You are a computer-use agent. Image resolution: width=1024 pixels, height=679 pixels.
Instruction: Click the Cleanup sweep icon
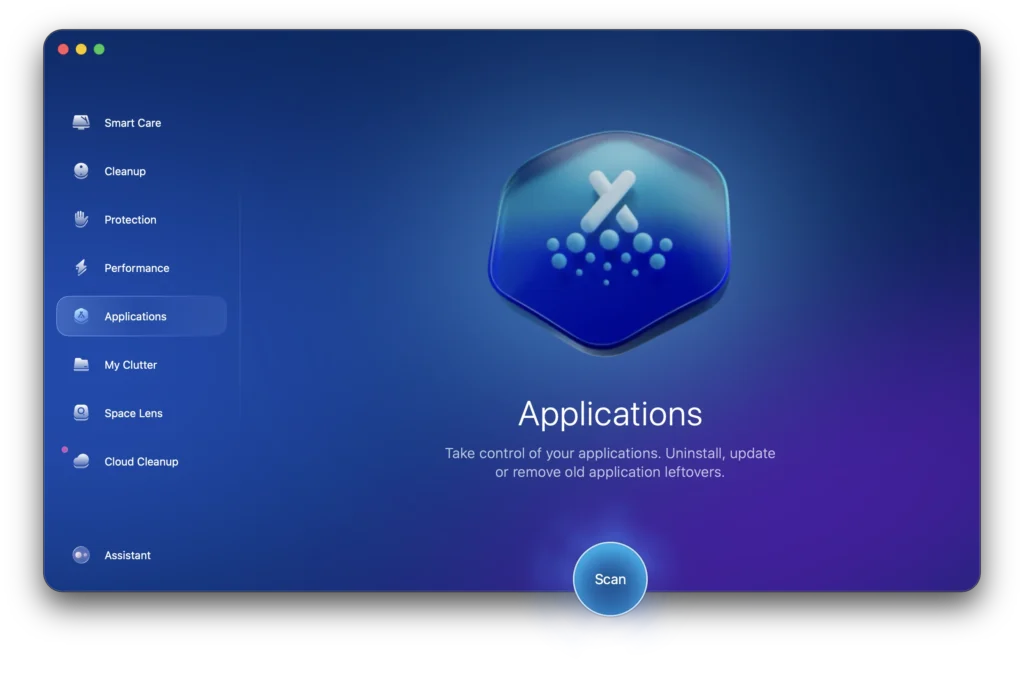(x=81, y=170)
